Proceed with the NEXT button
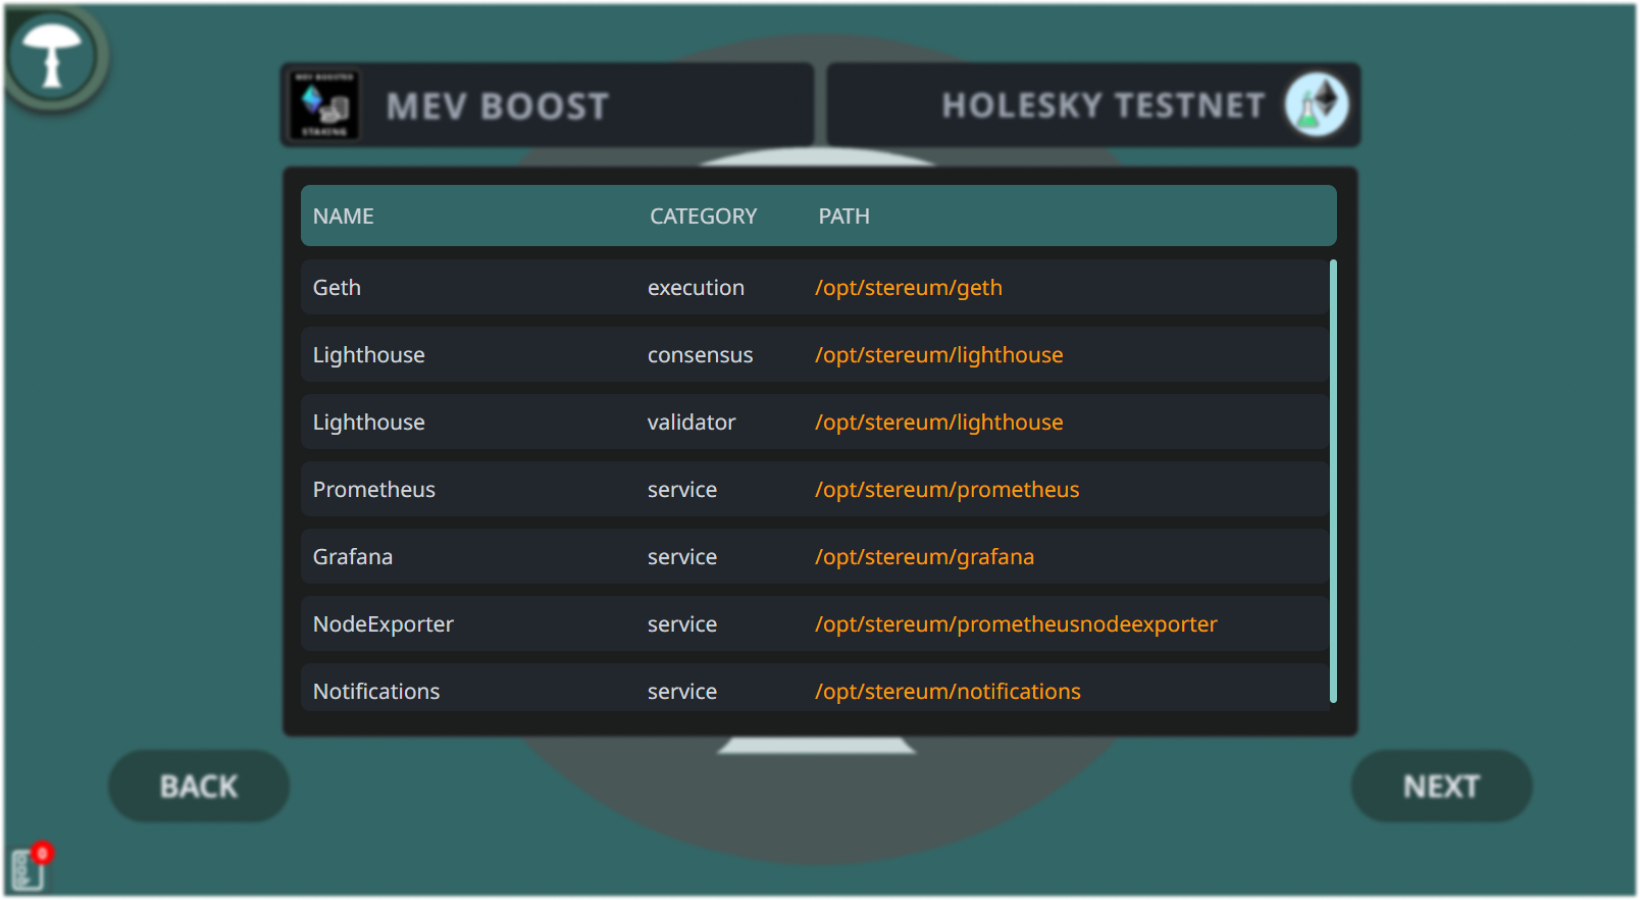The image size is (1640, 900). [1441, 786]
